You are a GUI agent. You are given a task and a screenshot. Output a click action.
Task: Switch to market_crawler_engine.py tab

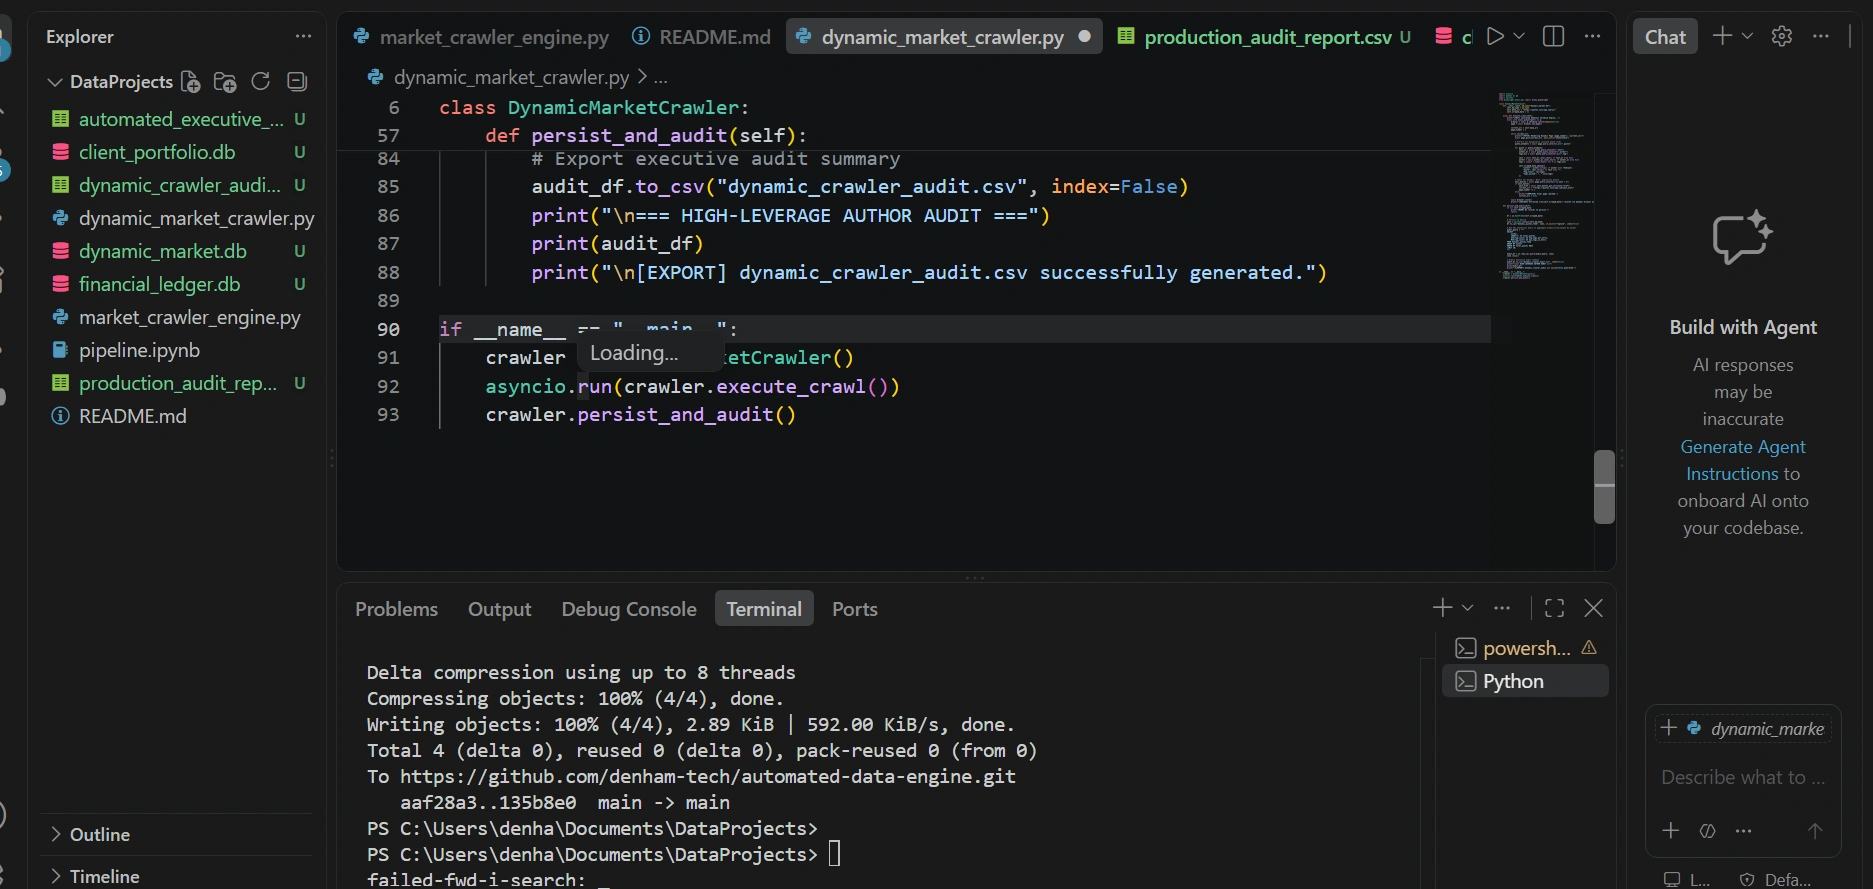pos(481,37)
